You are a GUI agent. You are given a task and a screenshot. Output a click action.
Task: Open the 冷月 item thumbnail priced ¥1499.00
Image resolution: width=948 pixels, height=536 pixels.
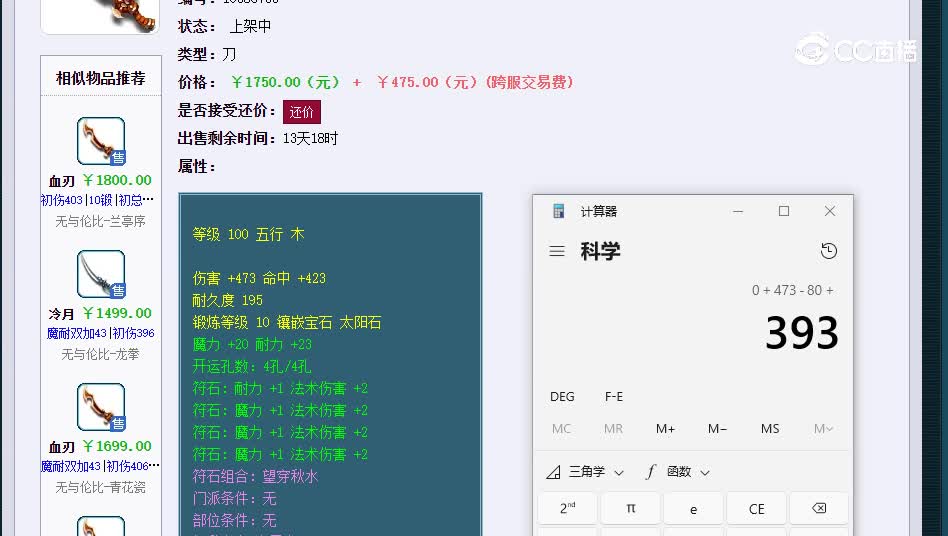pyautogui.click(x=101, y=274)
